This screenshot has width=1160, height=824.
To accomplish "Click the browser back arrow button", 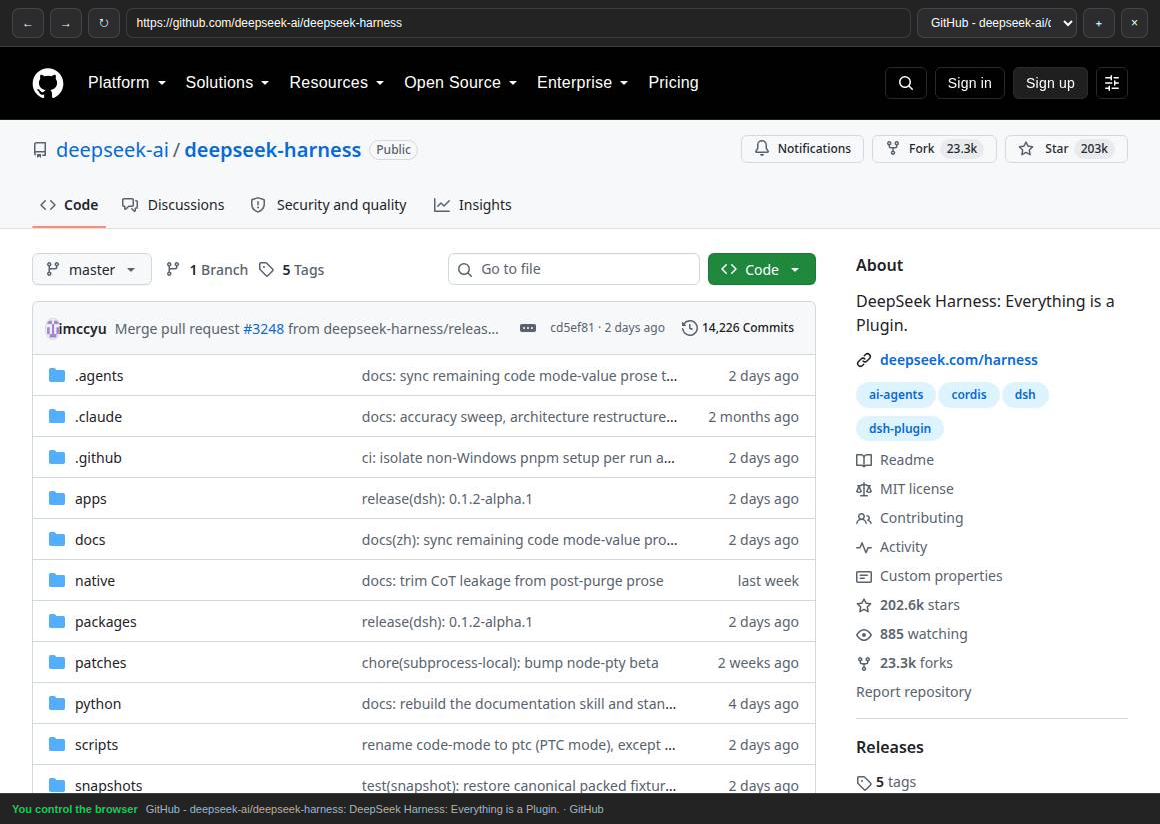I will click(x=28, y=23).
